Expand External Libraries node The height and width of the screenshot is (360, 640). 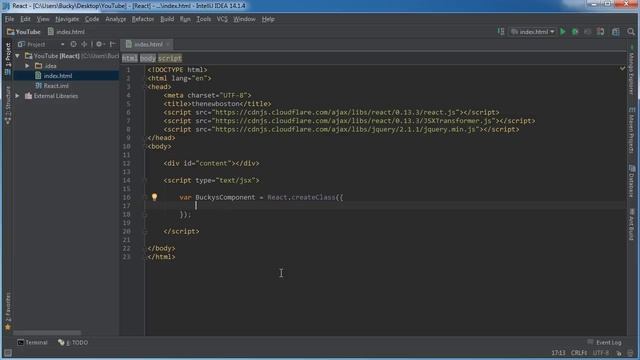click(17, 96)
